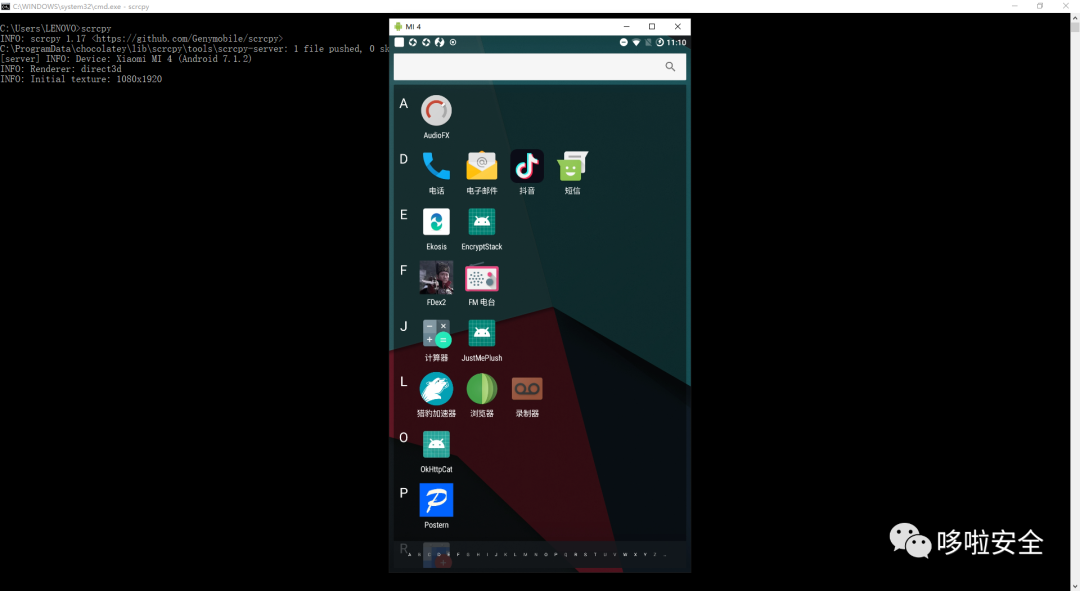Click the scrcpy GitHub URL in terminal

click(187, 39)
